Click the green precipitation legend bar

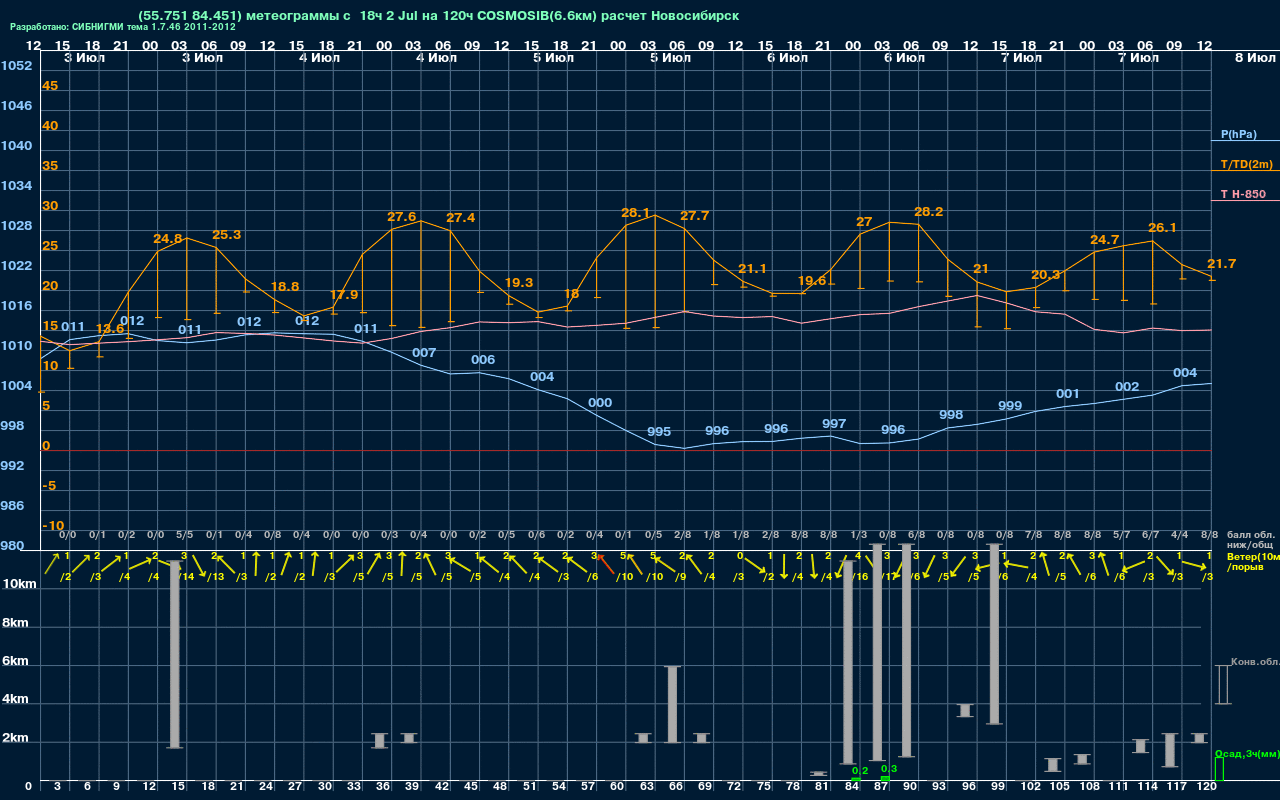pyautogui.click(x=1219, y=770)
